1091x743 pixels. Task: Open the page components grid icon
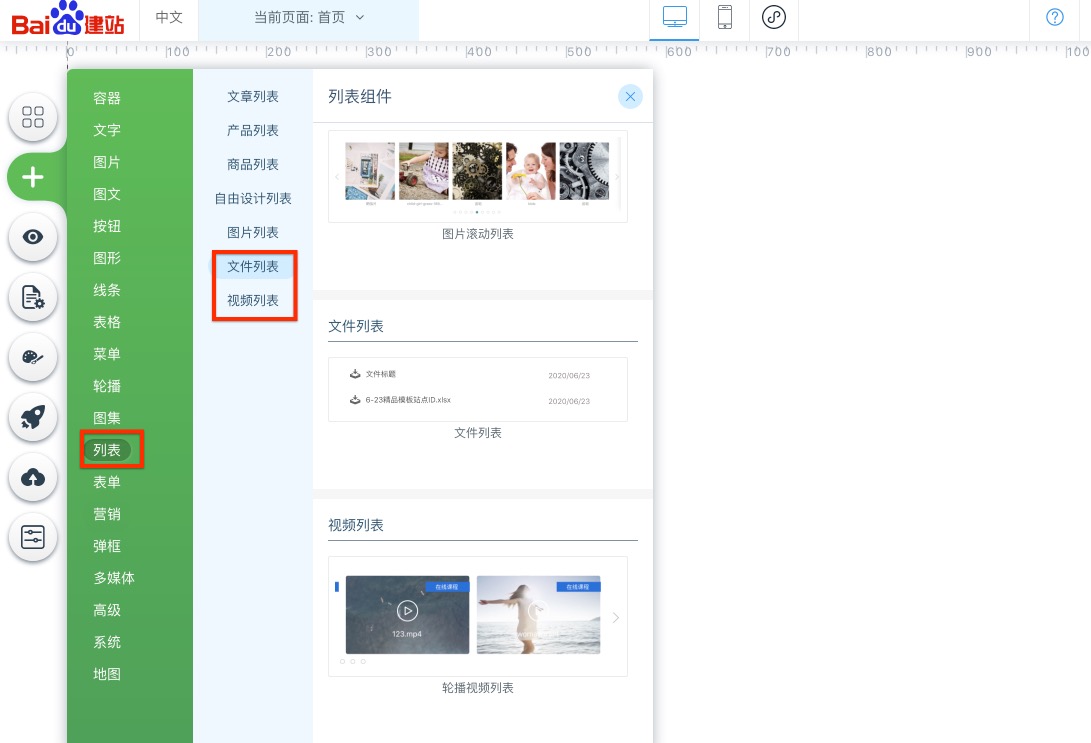tap(33, 117)
